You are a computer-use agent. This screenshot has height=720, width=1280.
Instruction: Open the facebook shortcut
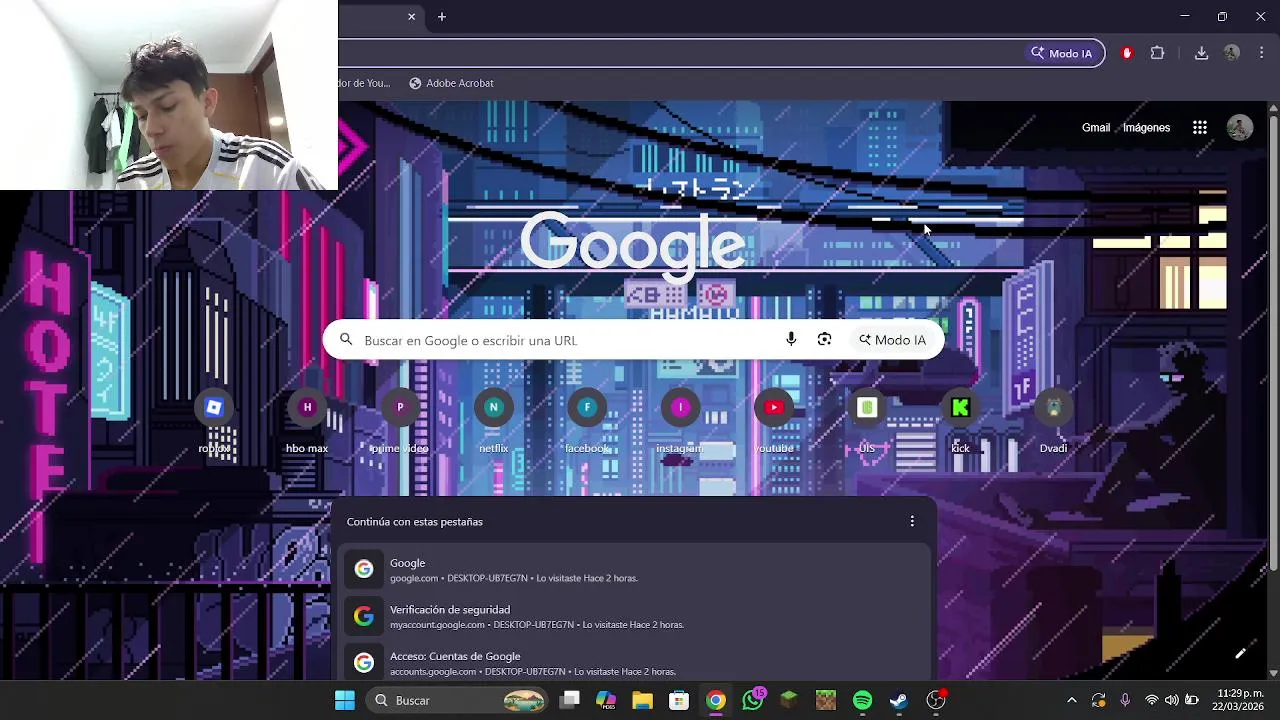587,420
